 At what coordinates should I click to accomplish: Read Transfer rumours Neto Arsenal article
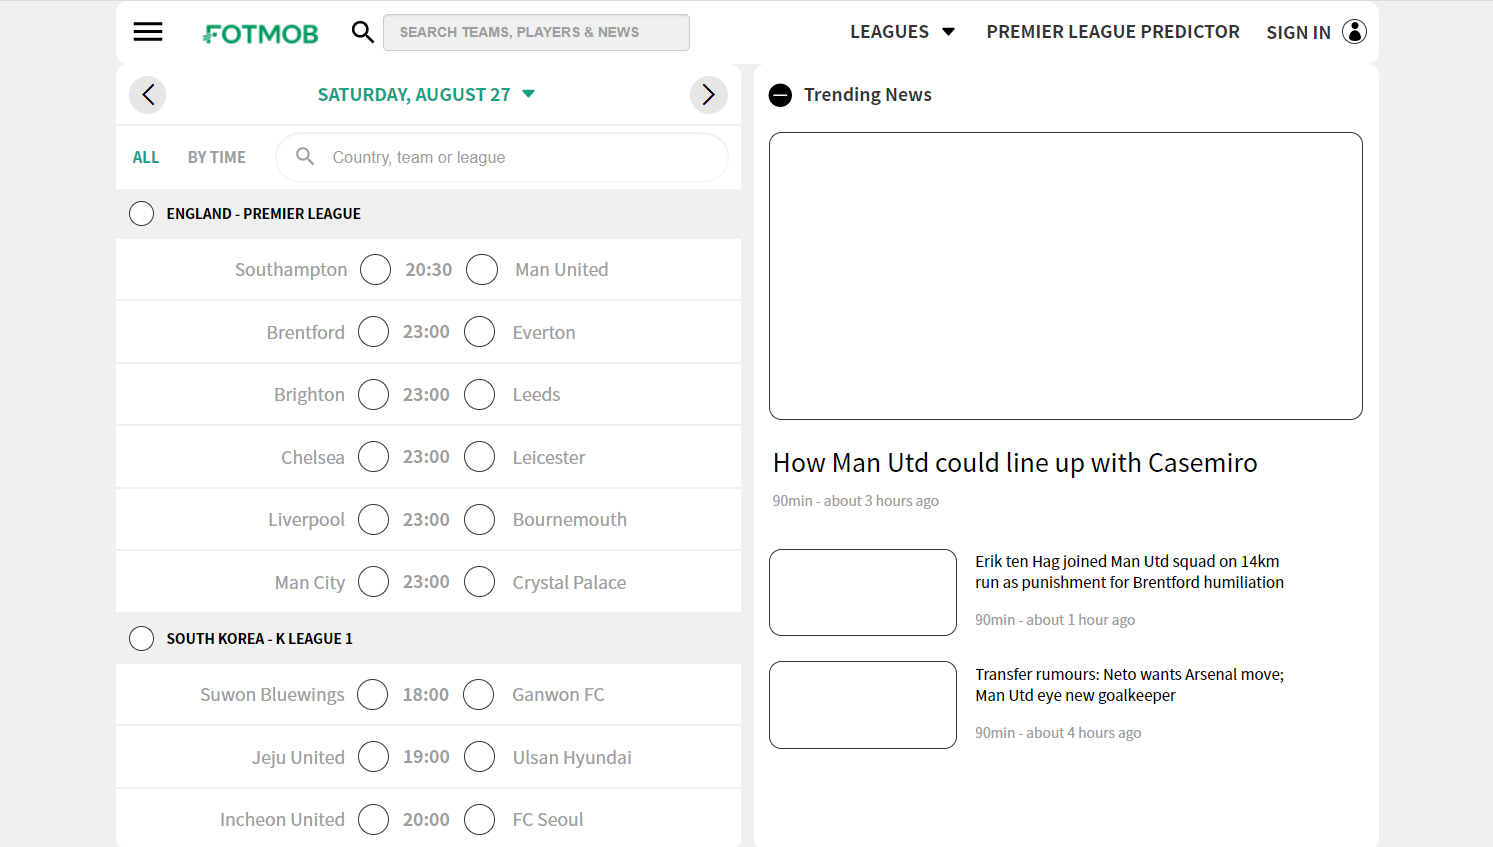[x=1130, y=685]
